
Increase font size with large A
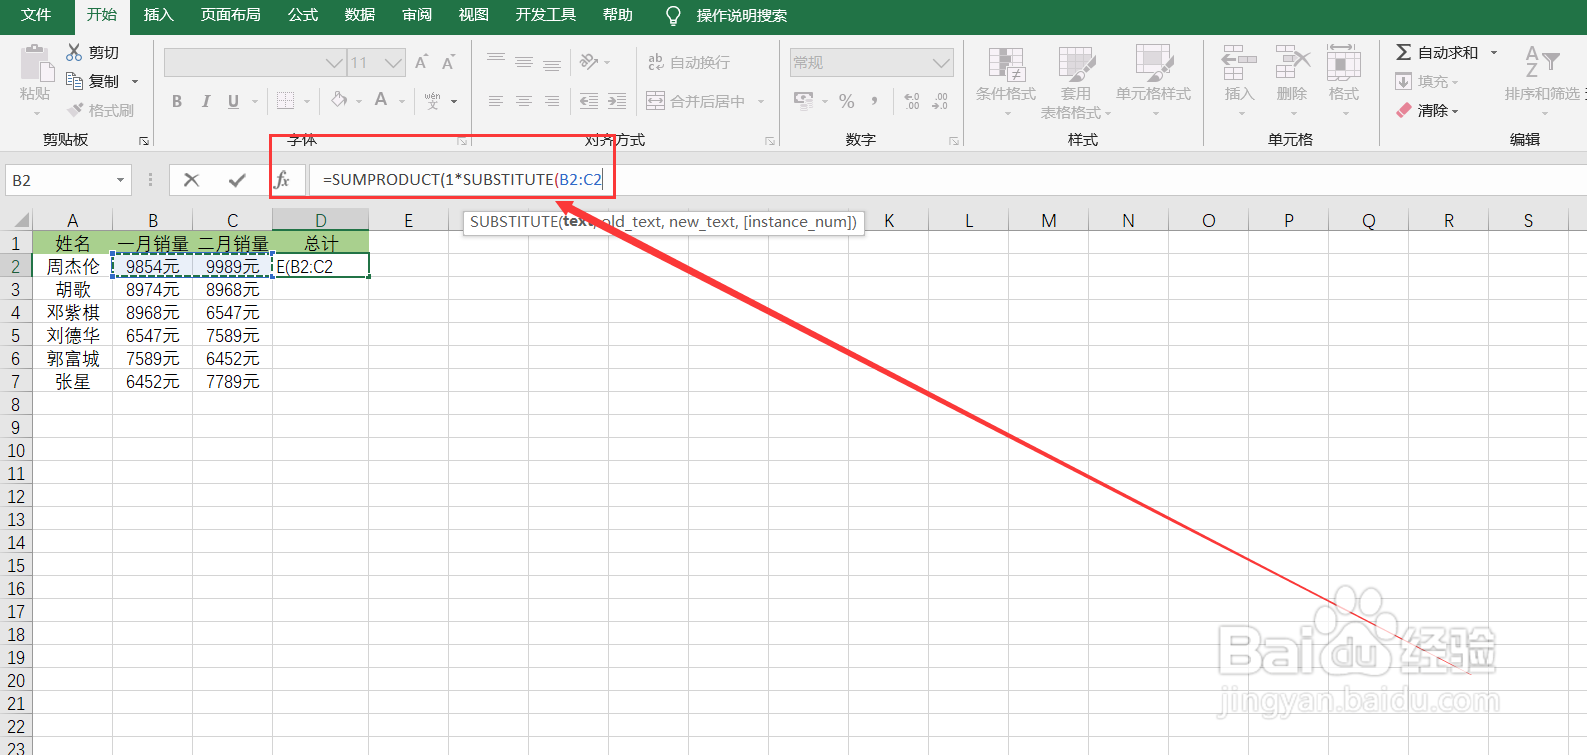(x=421, y=62)
